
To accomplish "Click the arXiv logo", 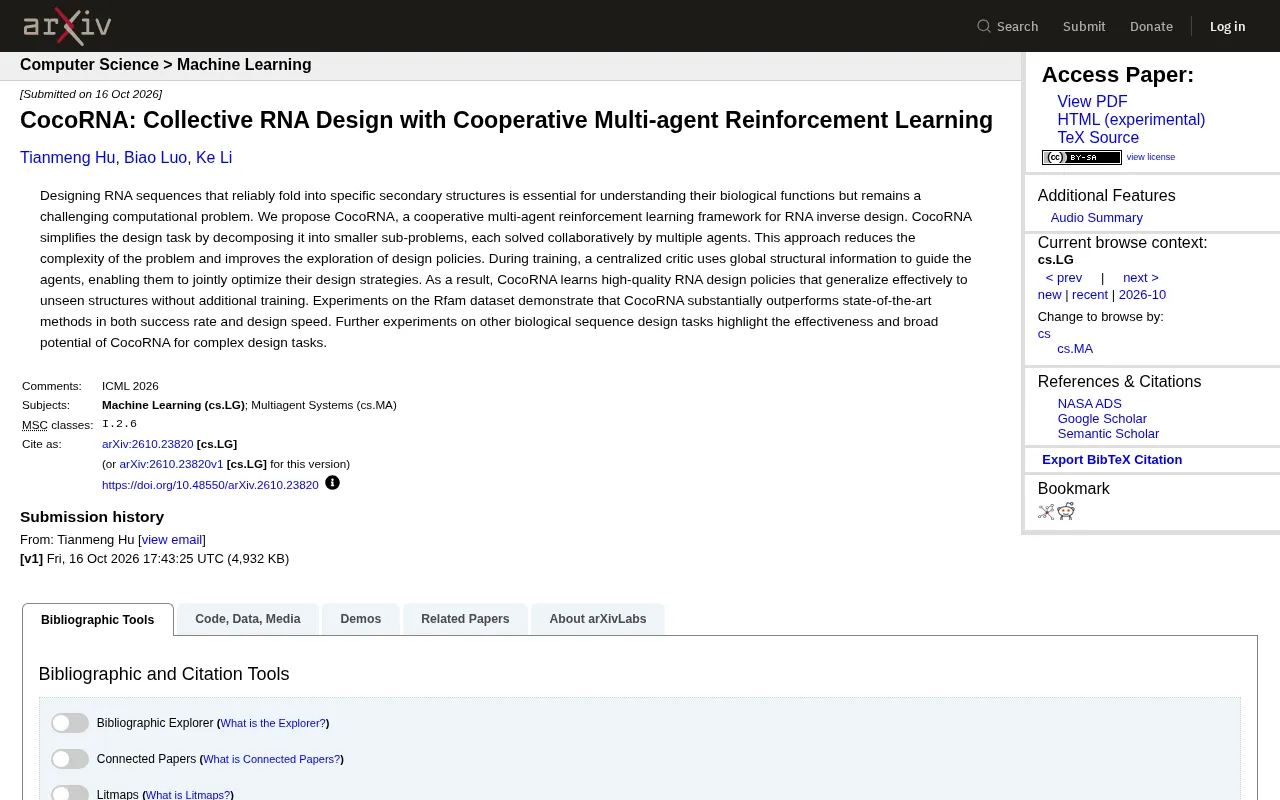I will pyautogui.click(x=67, y=26).
